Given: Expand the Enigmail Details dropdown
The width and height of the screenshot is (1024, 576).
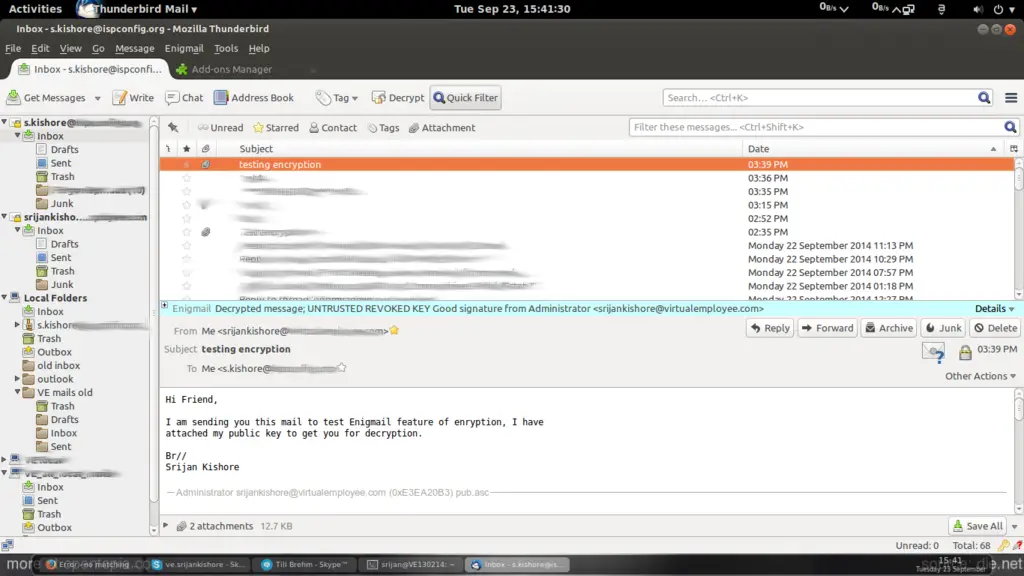Looking at the screenshot, I should pos(995,308).
